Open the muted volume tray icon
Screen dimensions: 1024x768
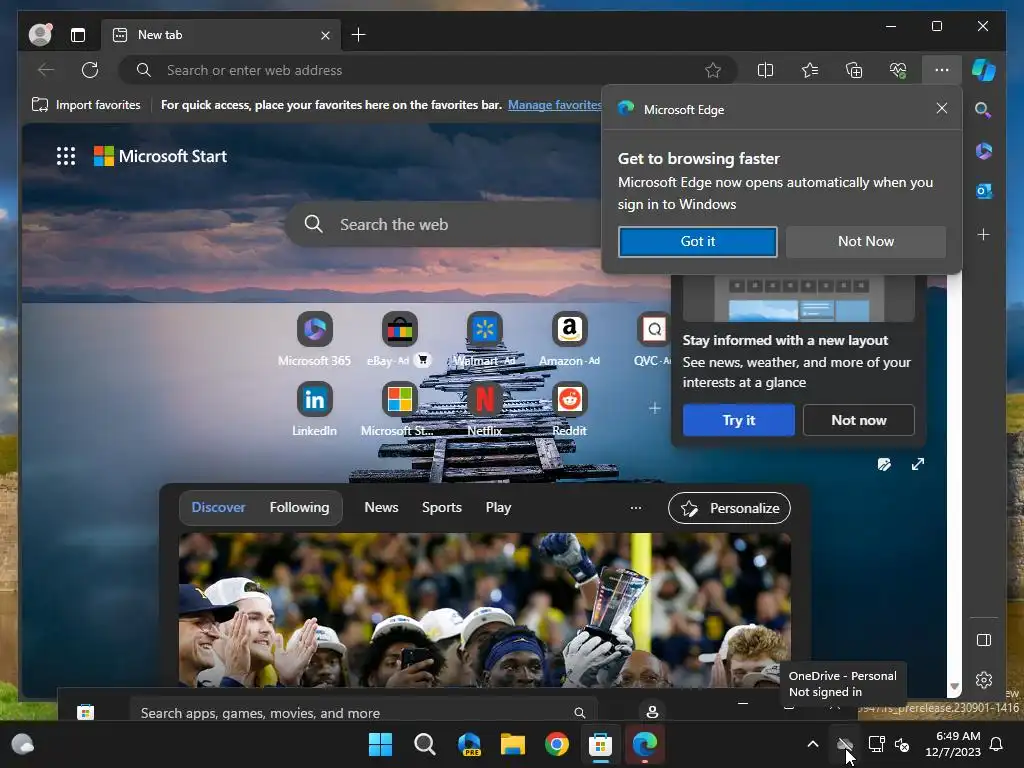tap(902, 744)
